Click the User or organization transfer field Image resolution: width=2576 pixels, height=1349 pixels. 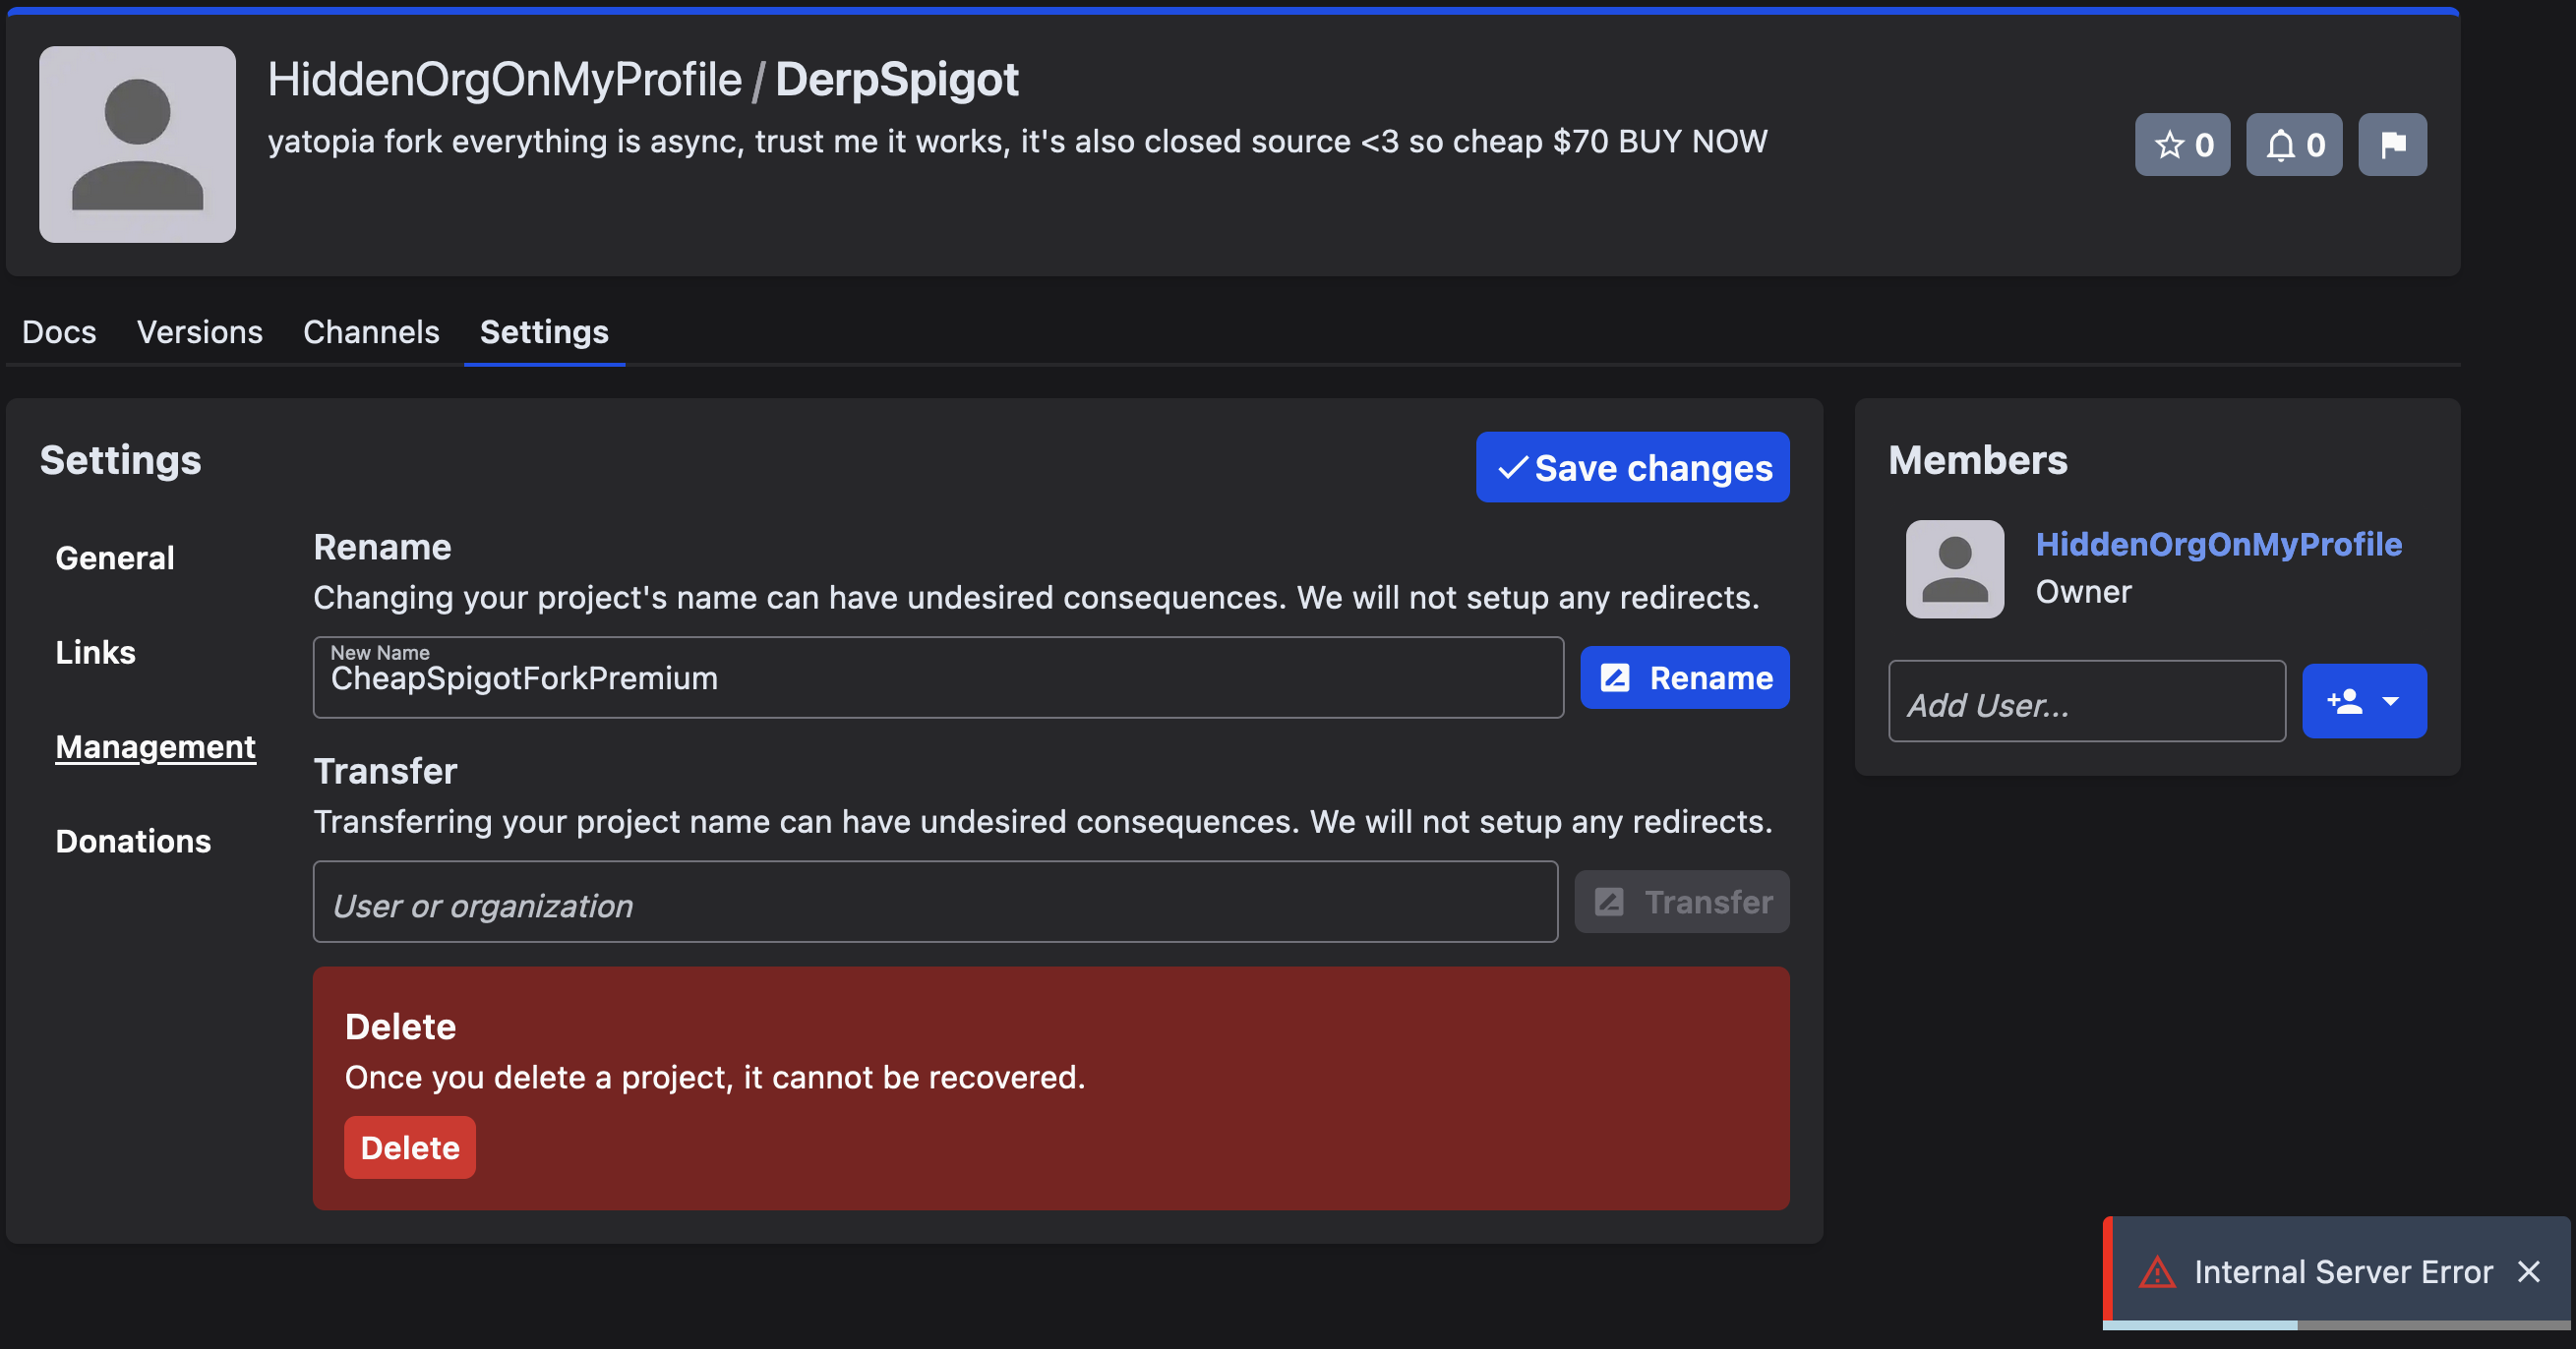click(935, 902)
